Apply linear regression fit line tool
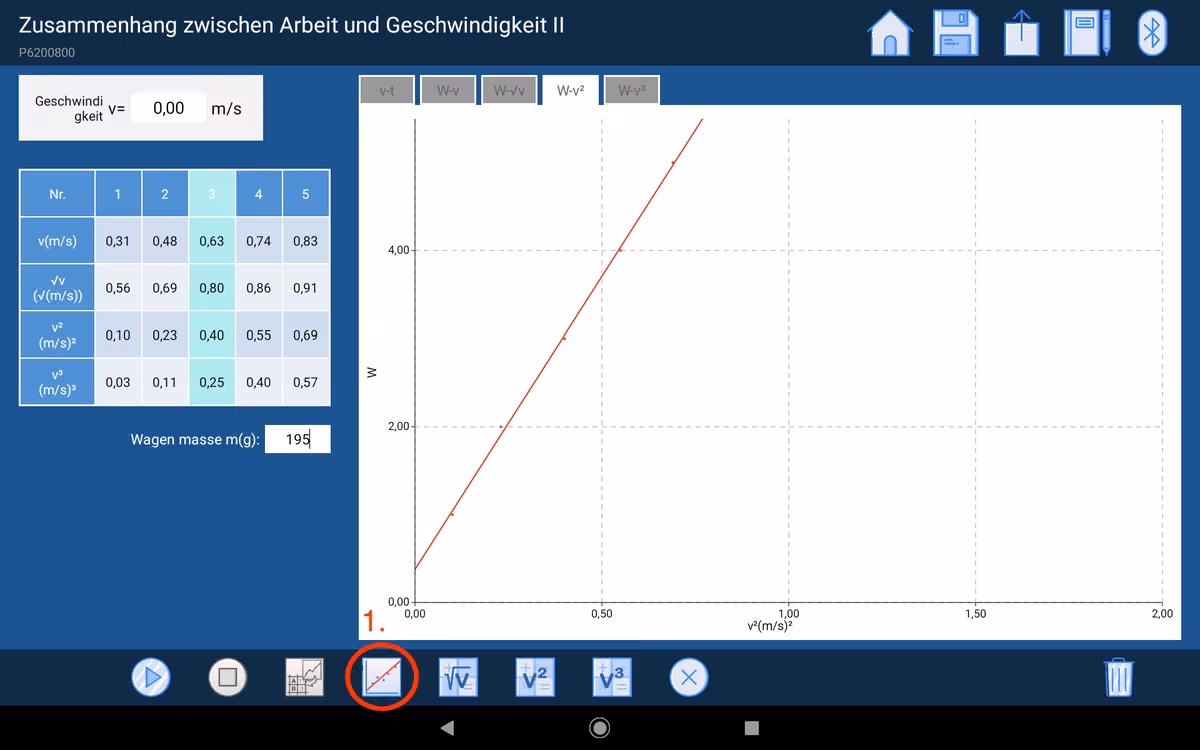The width and height of the screenshot is (1200, 750). [x=381, y=678]
